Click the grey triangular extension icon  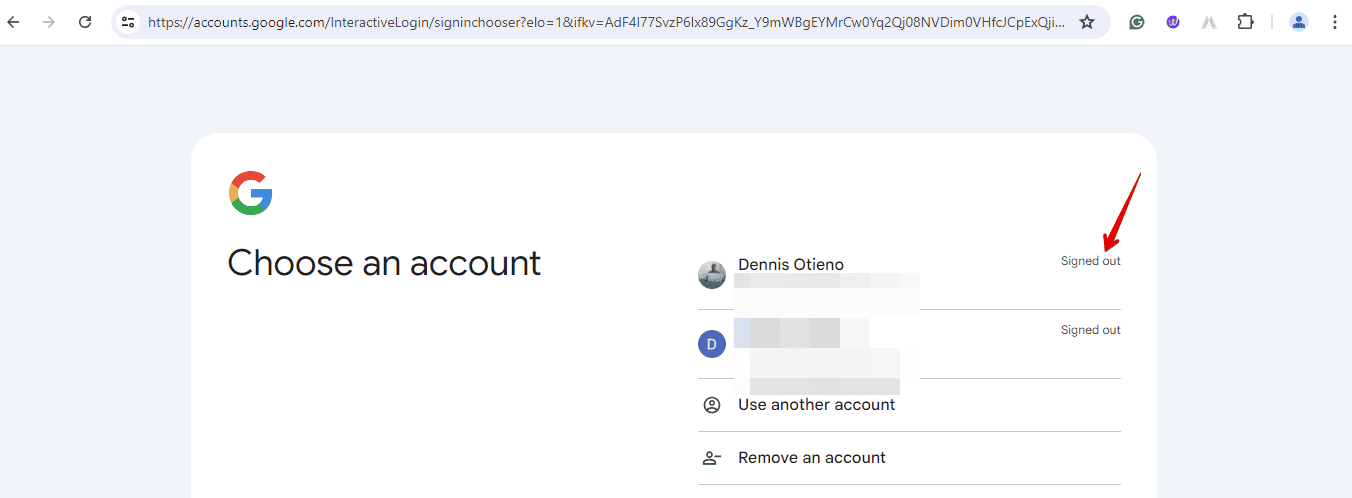[x=1209, y=21]
